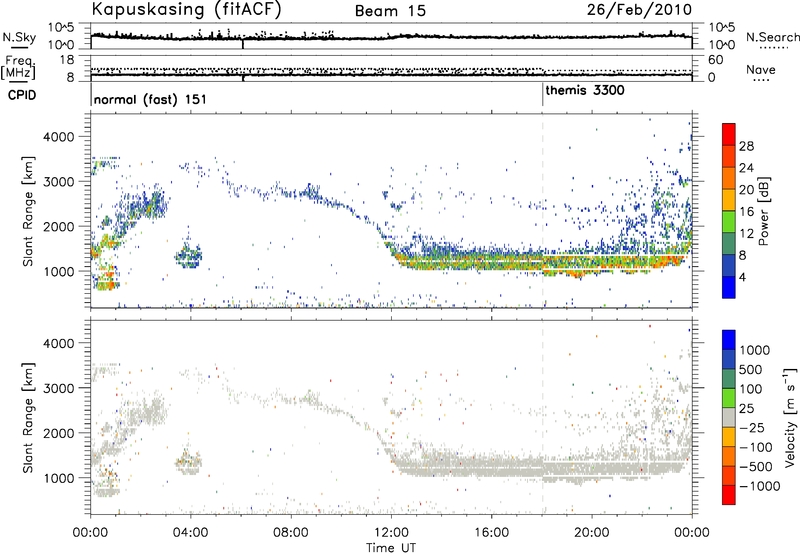This screenshot has width=800, height=554.
Task: Click the date '26/Feb/2010'
Action: tap(639, 9)
